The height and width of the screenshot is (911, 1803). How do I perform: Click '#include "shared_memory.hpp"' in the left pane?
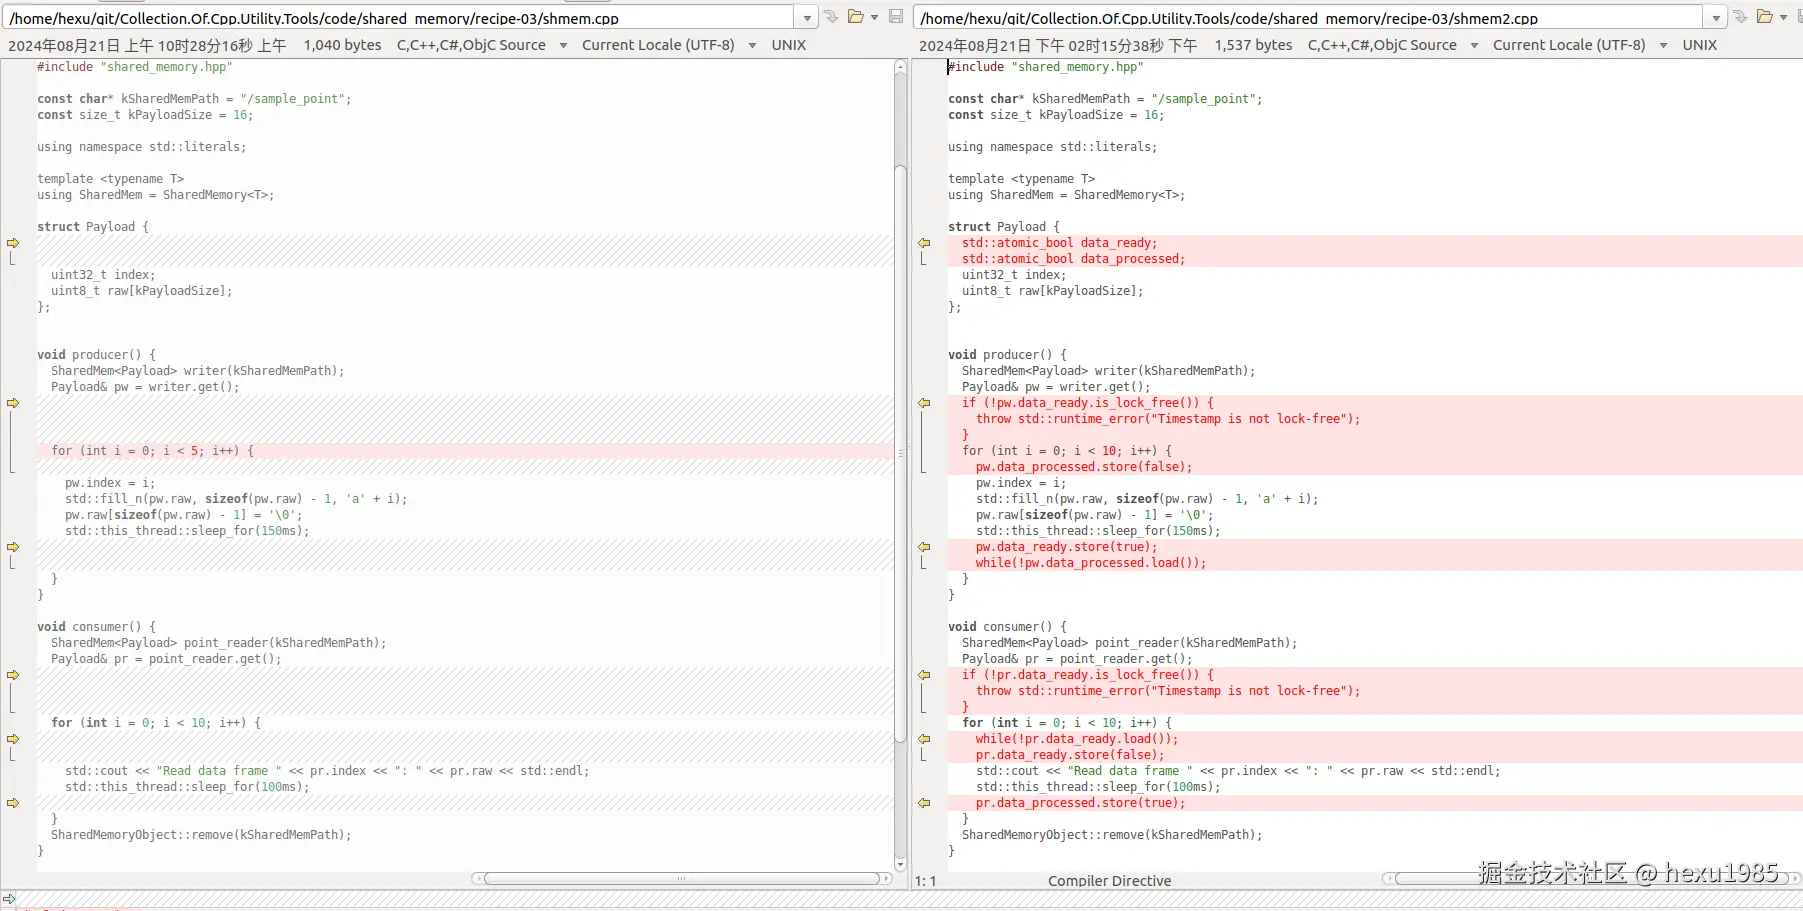point(135,67)
